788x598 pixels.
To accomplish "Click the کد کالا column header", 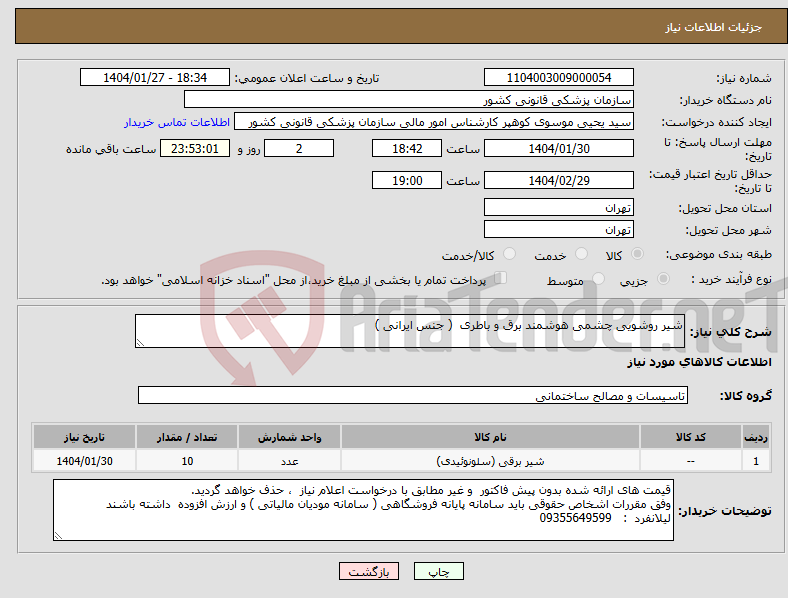I will click(x=691, y=437).
